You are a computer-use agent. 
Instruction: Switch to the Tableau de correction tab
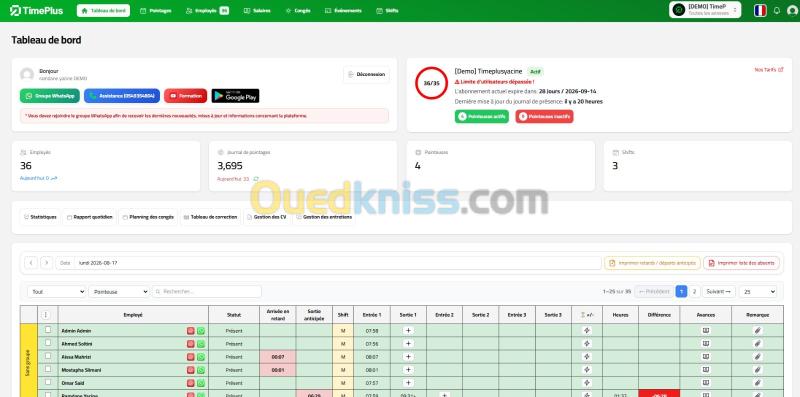point(211,217)
